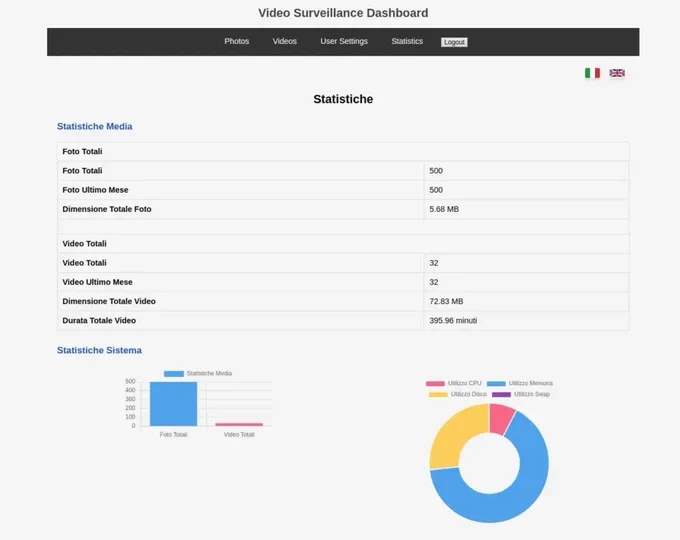The image size is (680, 540).
Task: Click the Foto Totali axis label
Action: [173, 434]
